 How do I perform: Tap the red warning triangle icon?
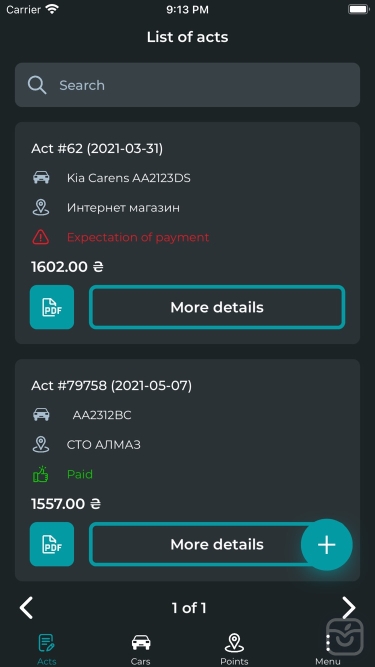click(41, 237)
